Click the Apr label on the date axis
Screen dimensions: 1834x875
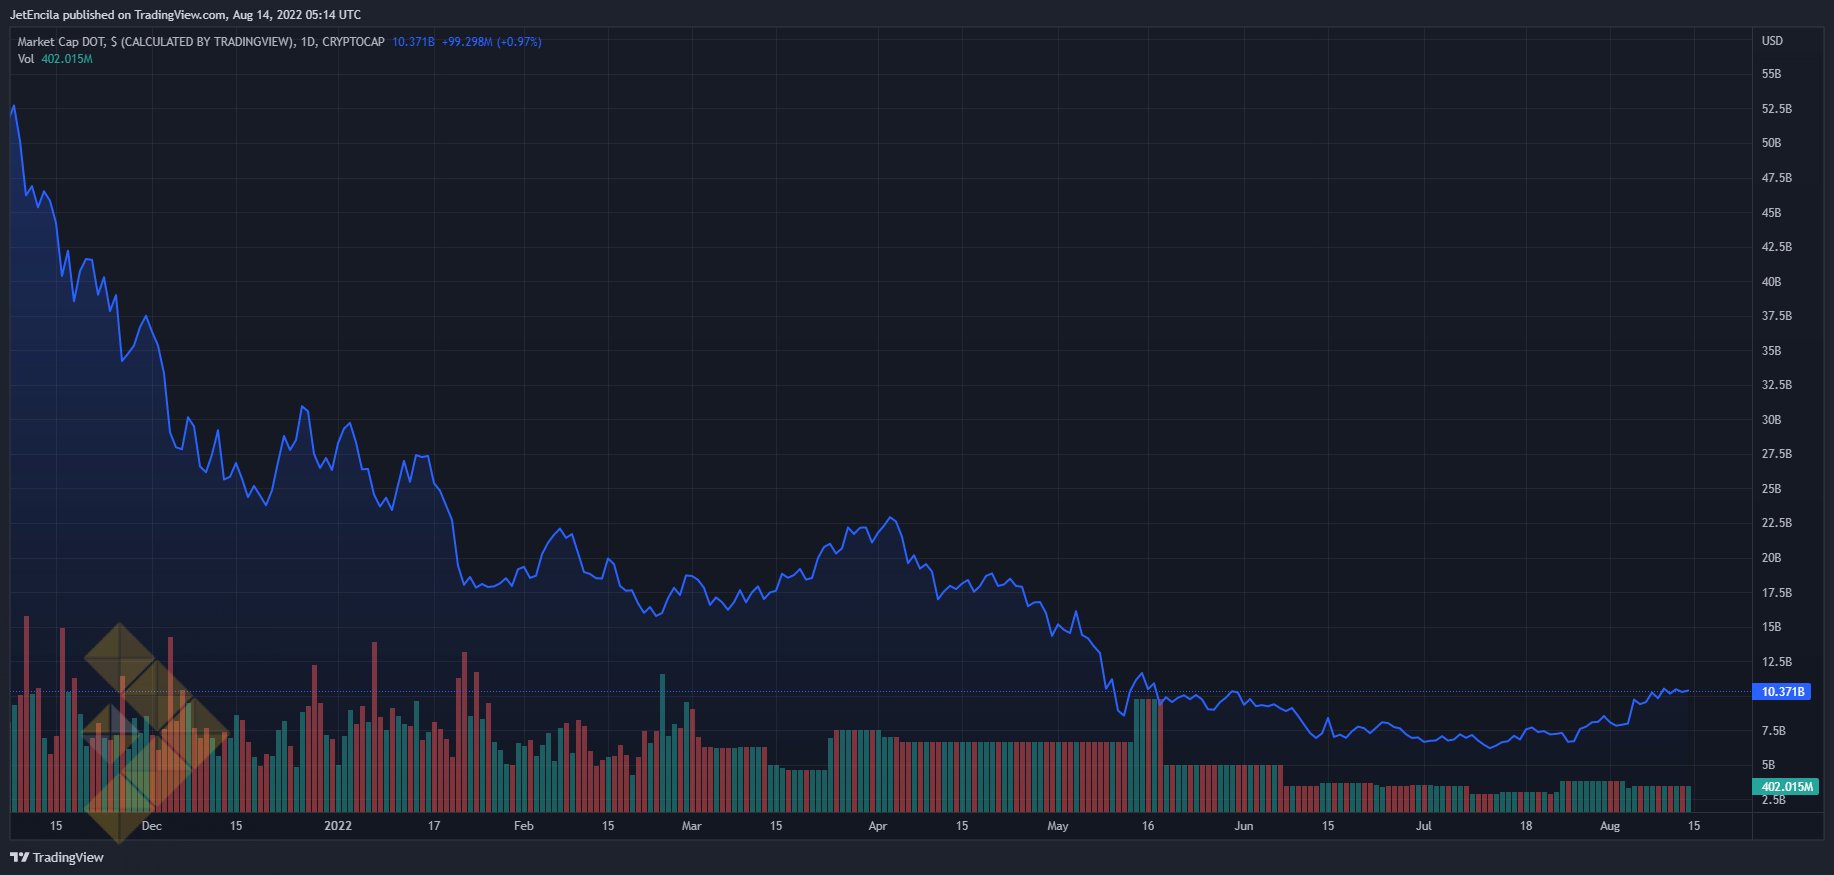tap(878, 826)
